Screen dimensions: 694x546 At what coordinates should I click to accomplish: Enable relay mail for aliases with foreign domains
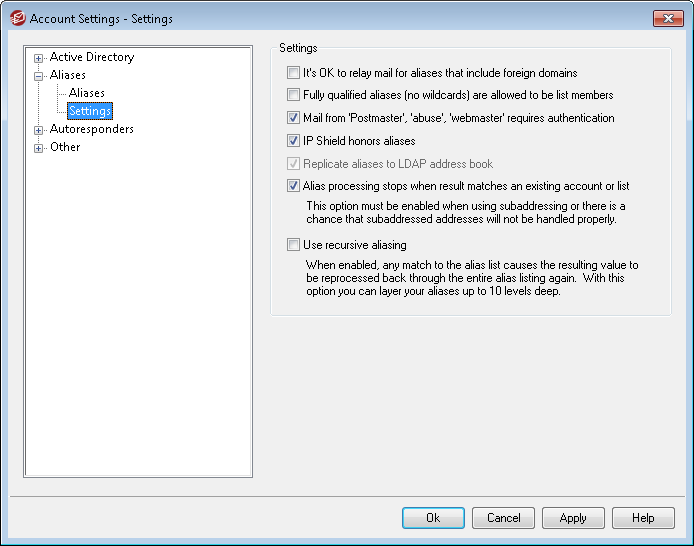pos(293,73)
